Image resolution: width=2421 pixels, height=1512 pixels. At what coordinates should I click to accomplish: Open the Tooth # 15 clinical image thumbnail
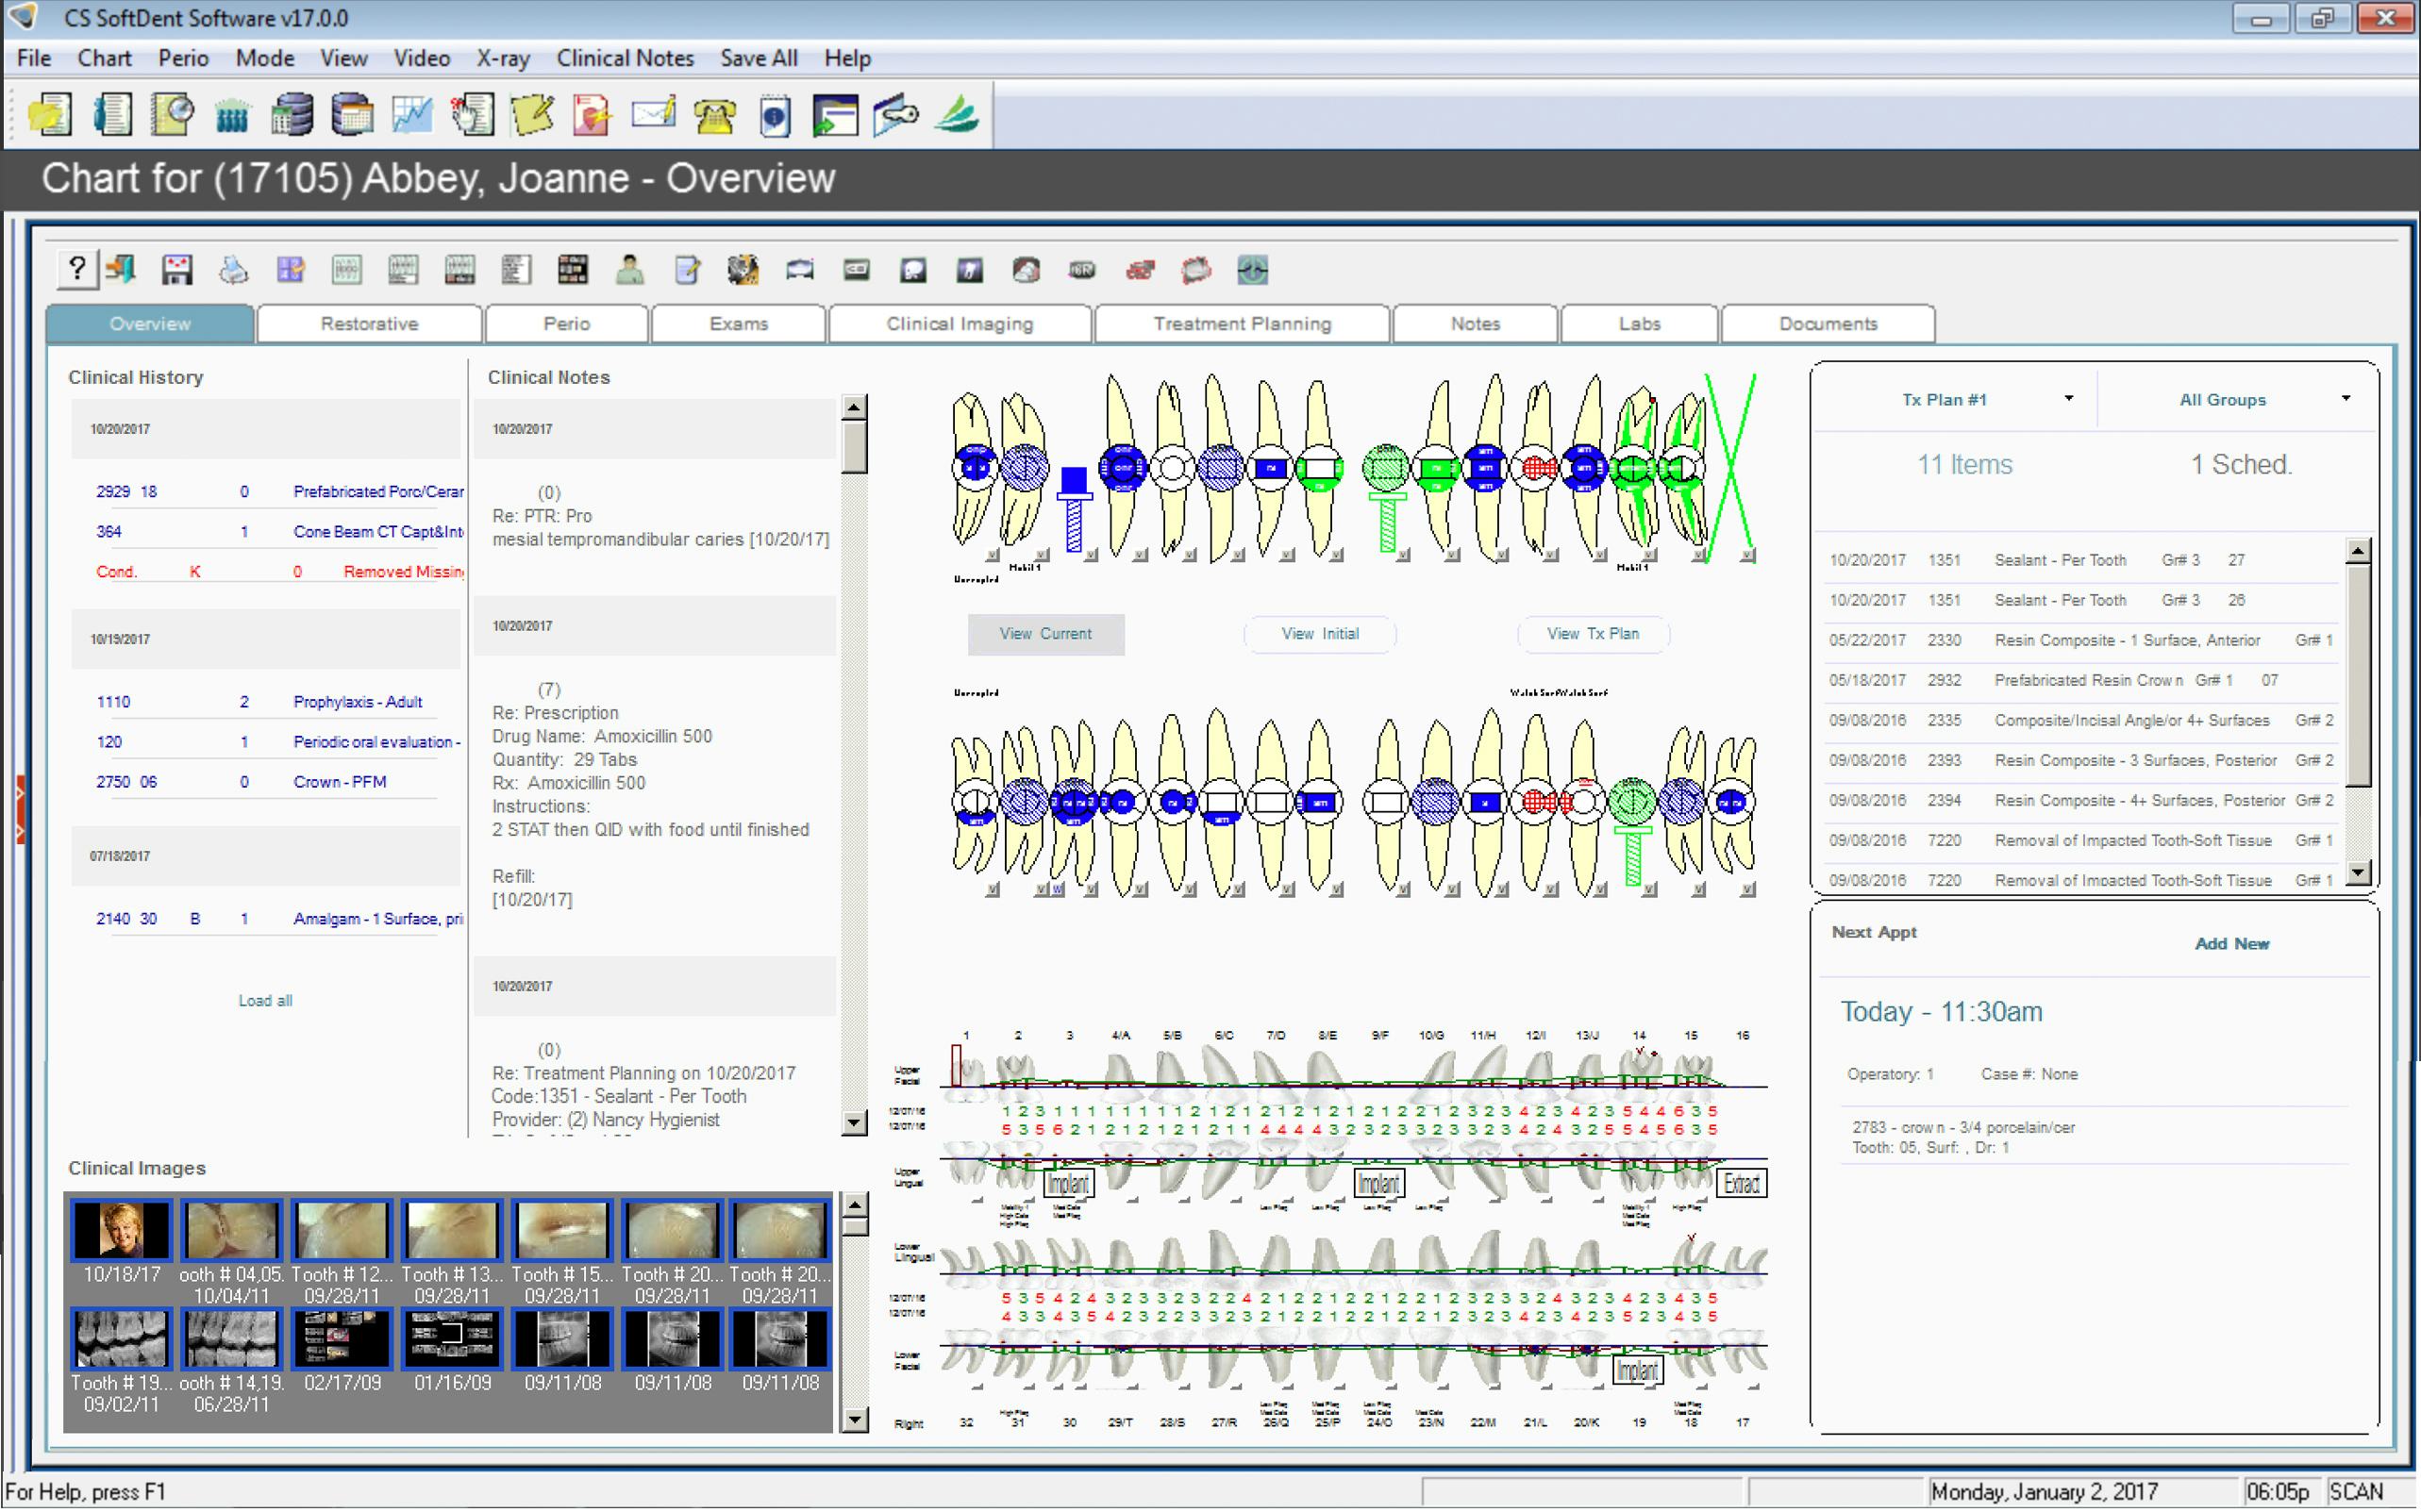pyautogui.click(x=561, y=1232)
